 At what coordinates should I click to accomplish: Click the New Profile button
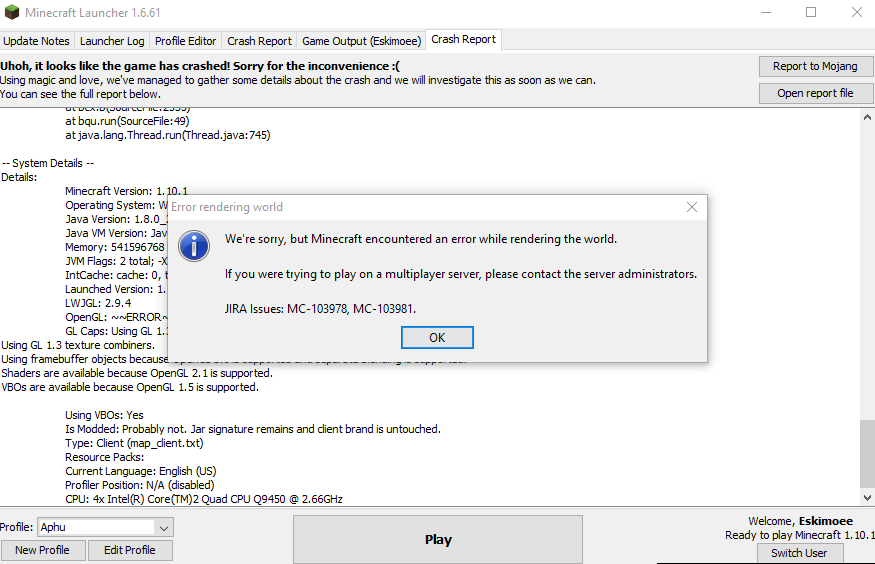(x=42, y=550)
